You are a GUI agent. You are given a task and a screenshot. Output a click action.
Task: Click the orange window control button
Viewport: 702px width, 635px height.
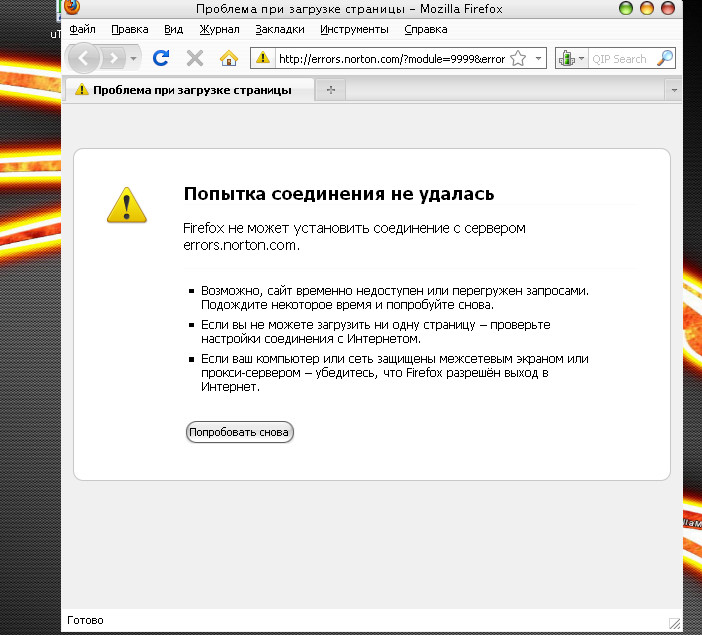point(646,8)
